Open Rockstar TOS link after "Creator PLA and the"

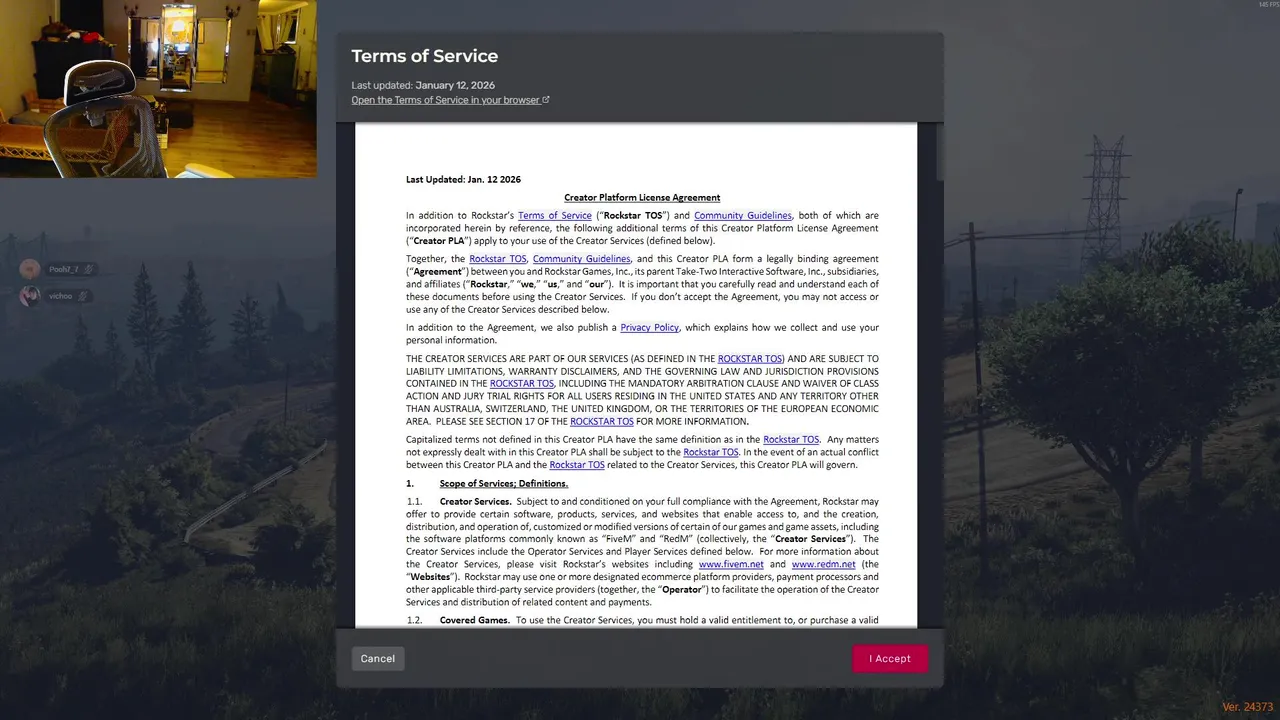pyautogui.click(x=577, y=465)
